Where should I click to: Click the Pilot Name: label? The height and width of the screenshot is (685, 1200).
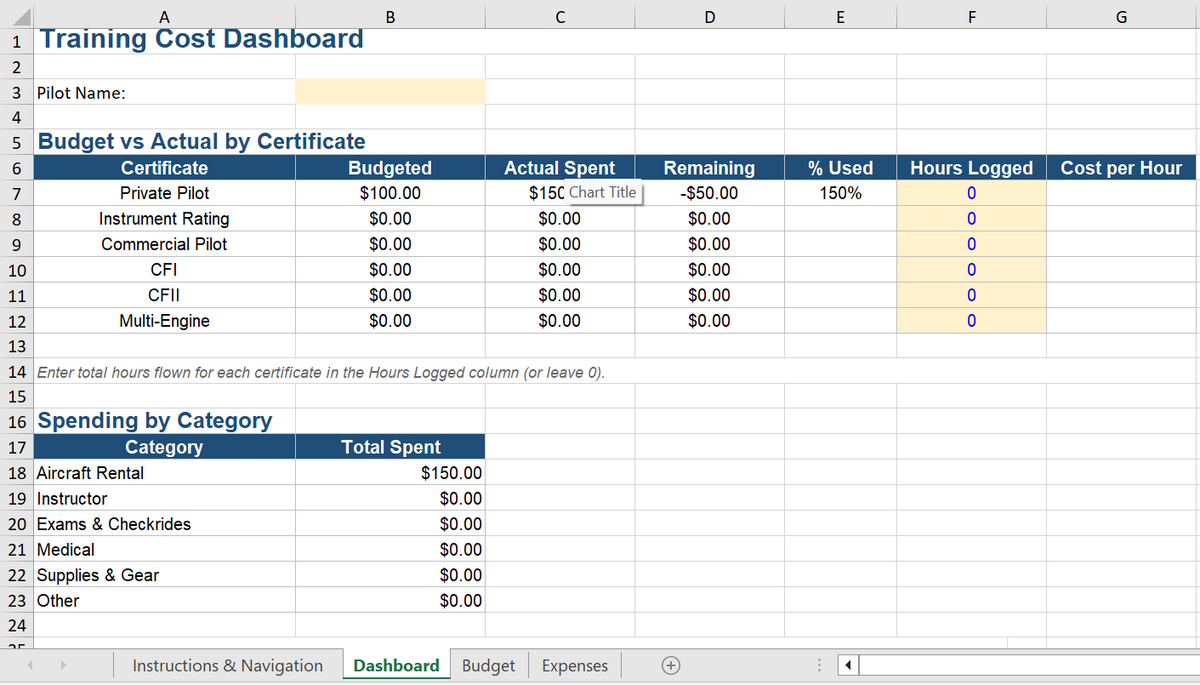(81, 93)
